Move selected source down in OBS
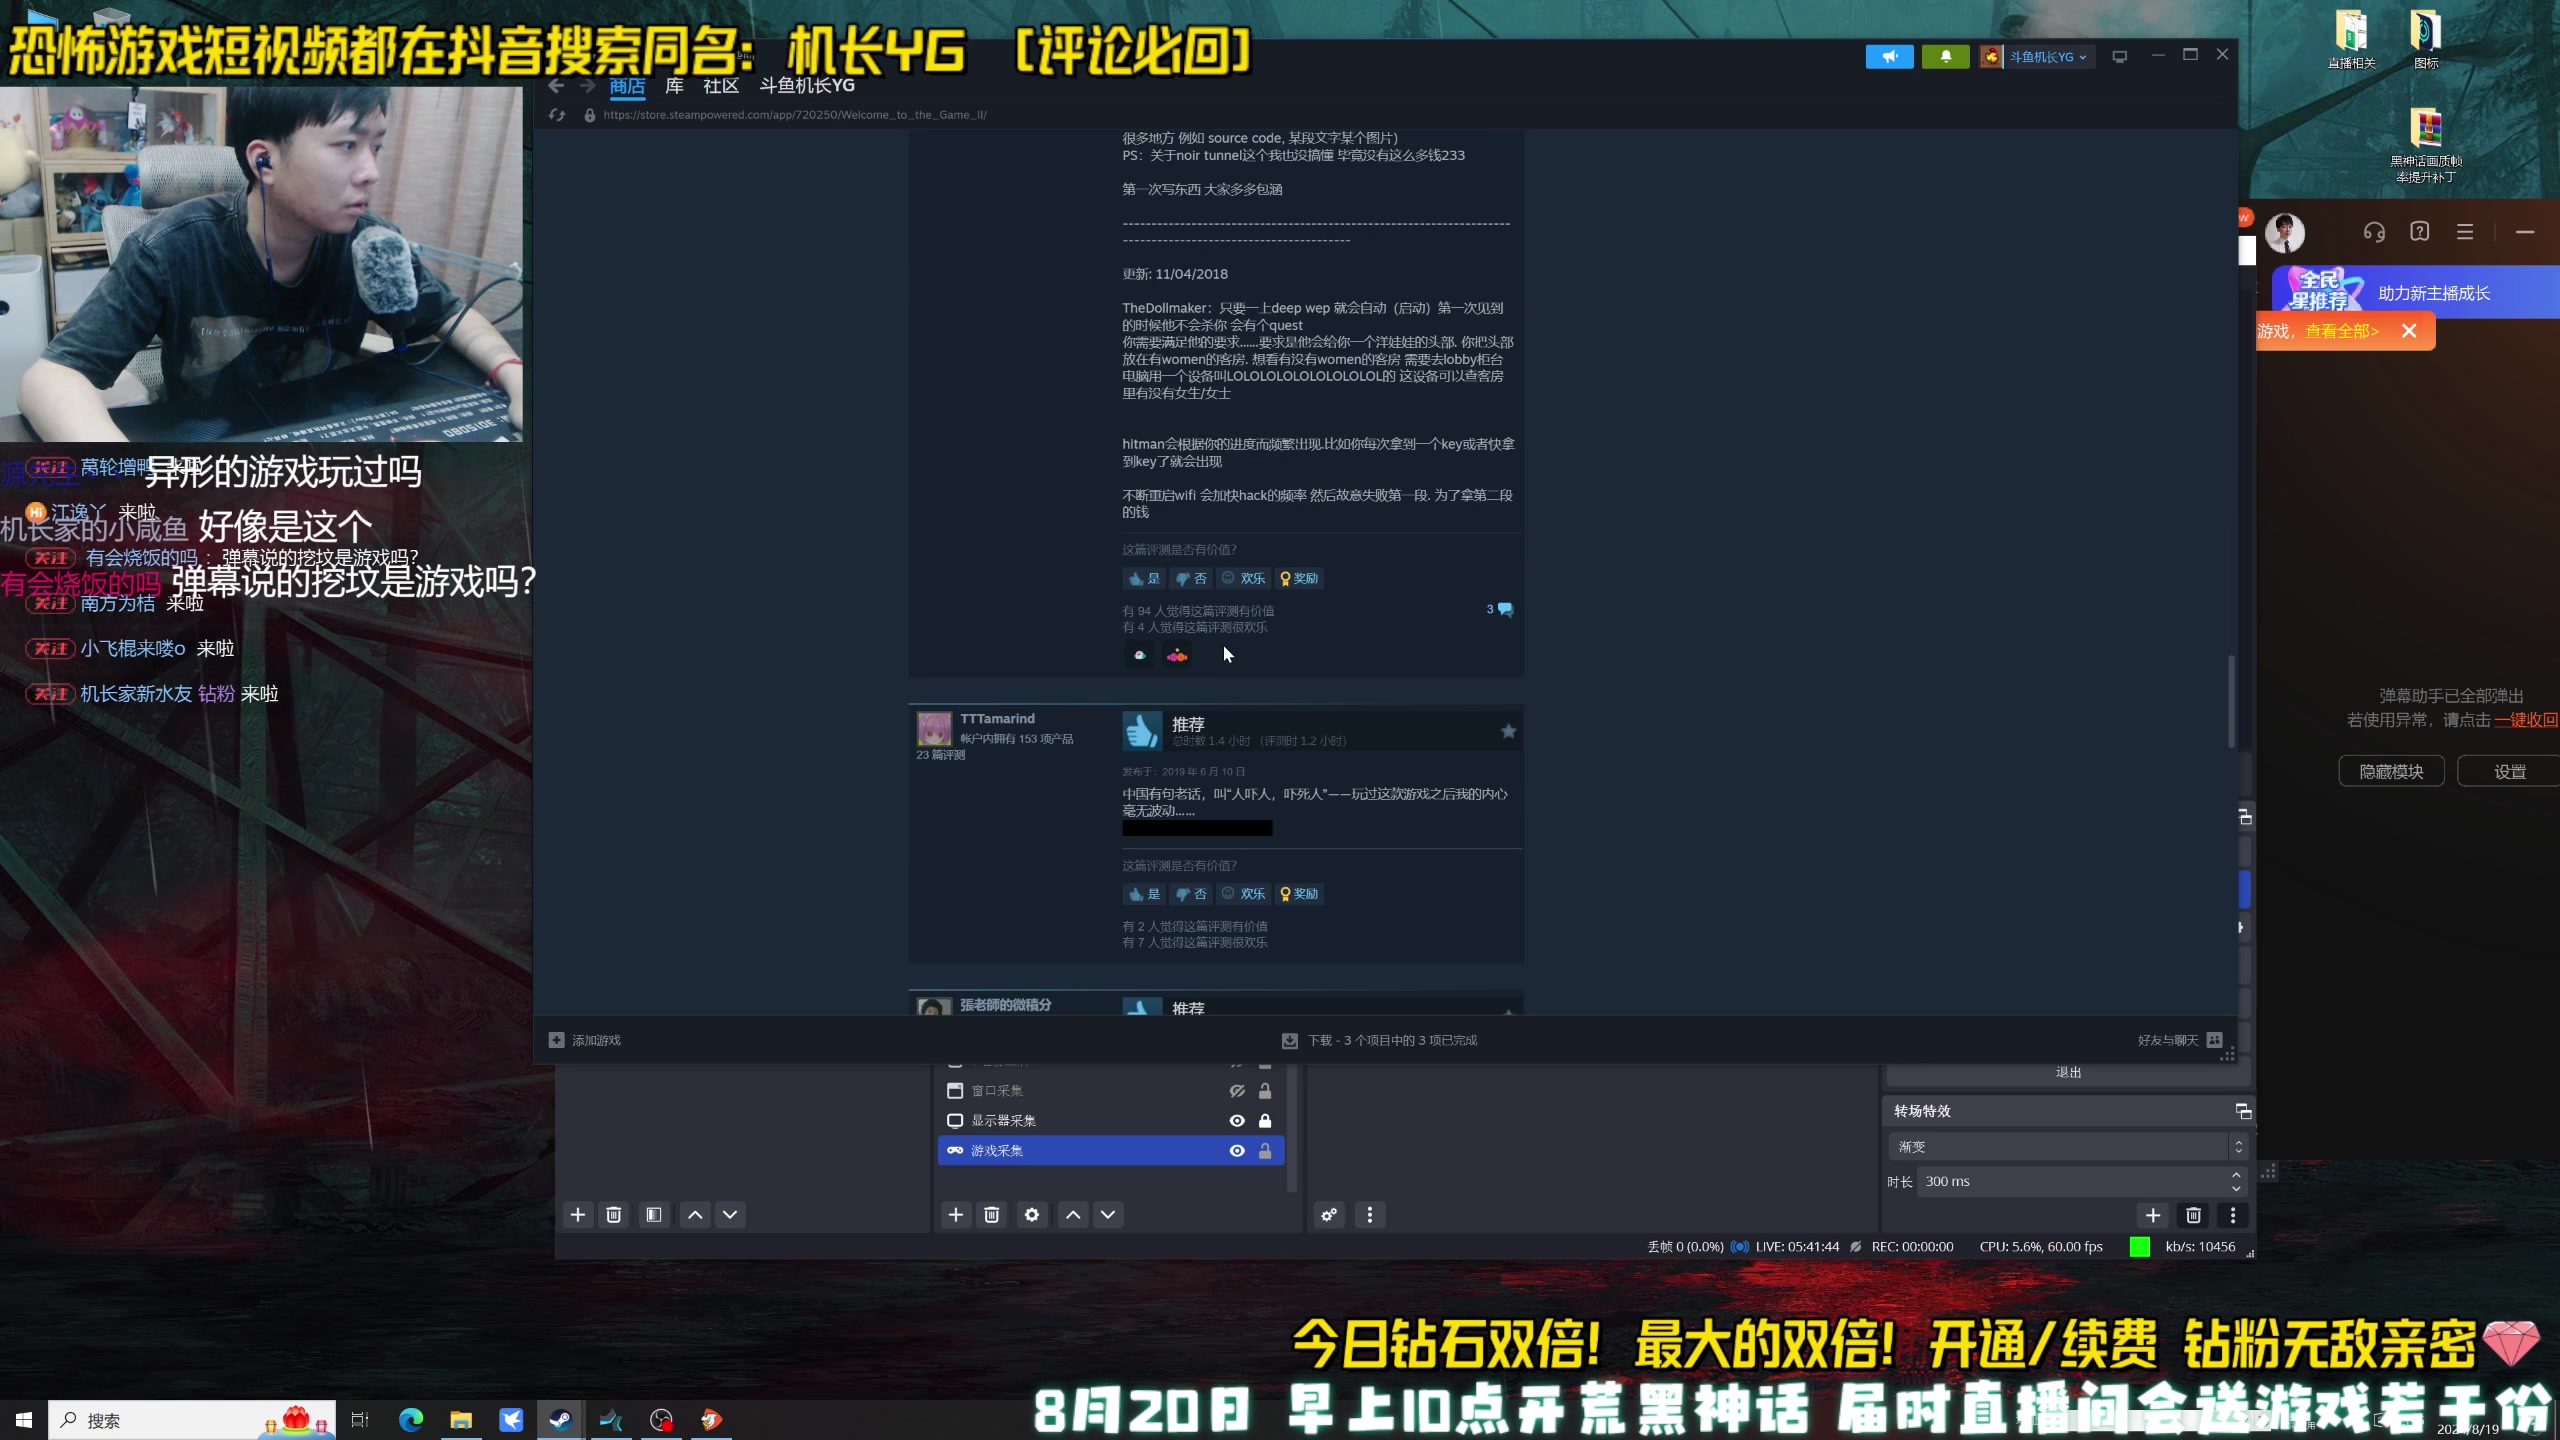2560x1440 pixels. pos(1108,1214)
